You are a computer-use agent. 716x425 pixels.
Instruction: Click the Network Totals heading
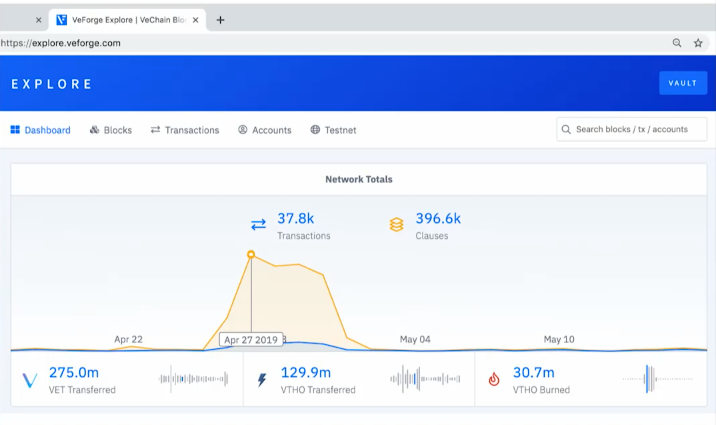coord(359,179)
